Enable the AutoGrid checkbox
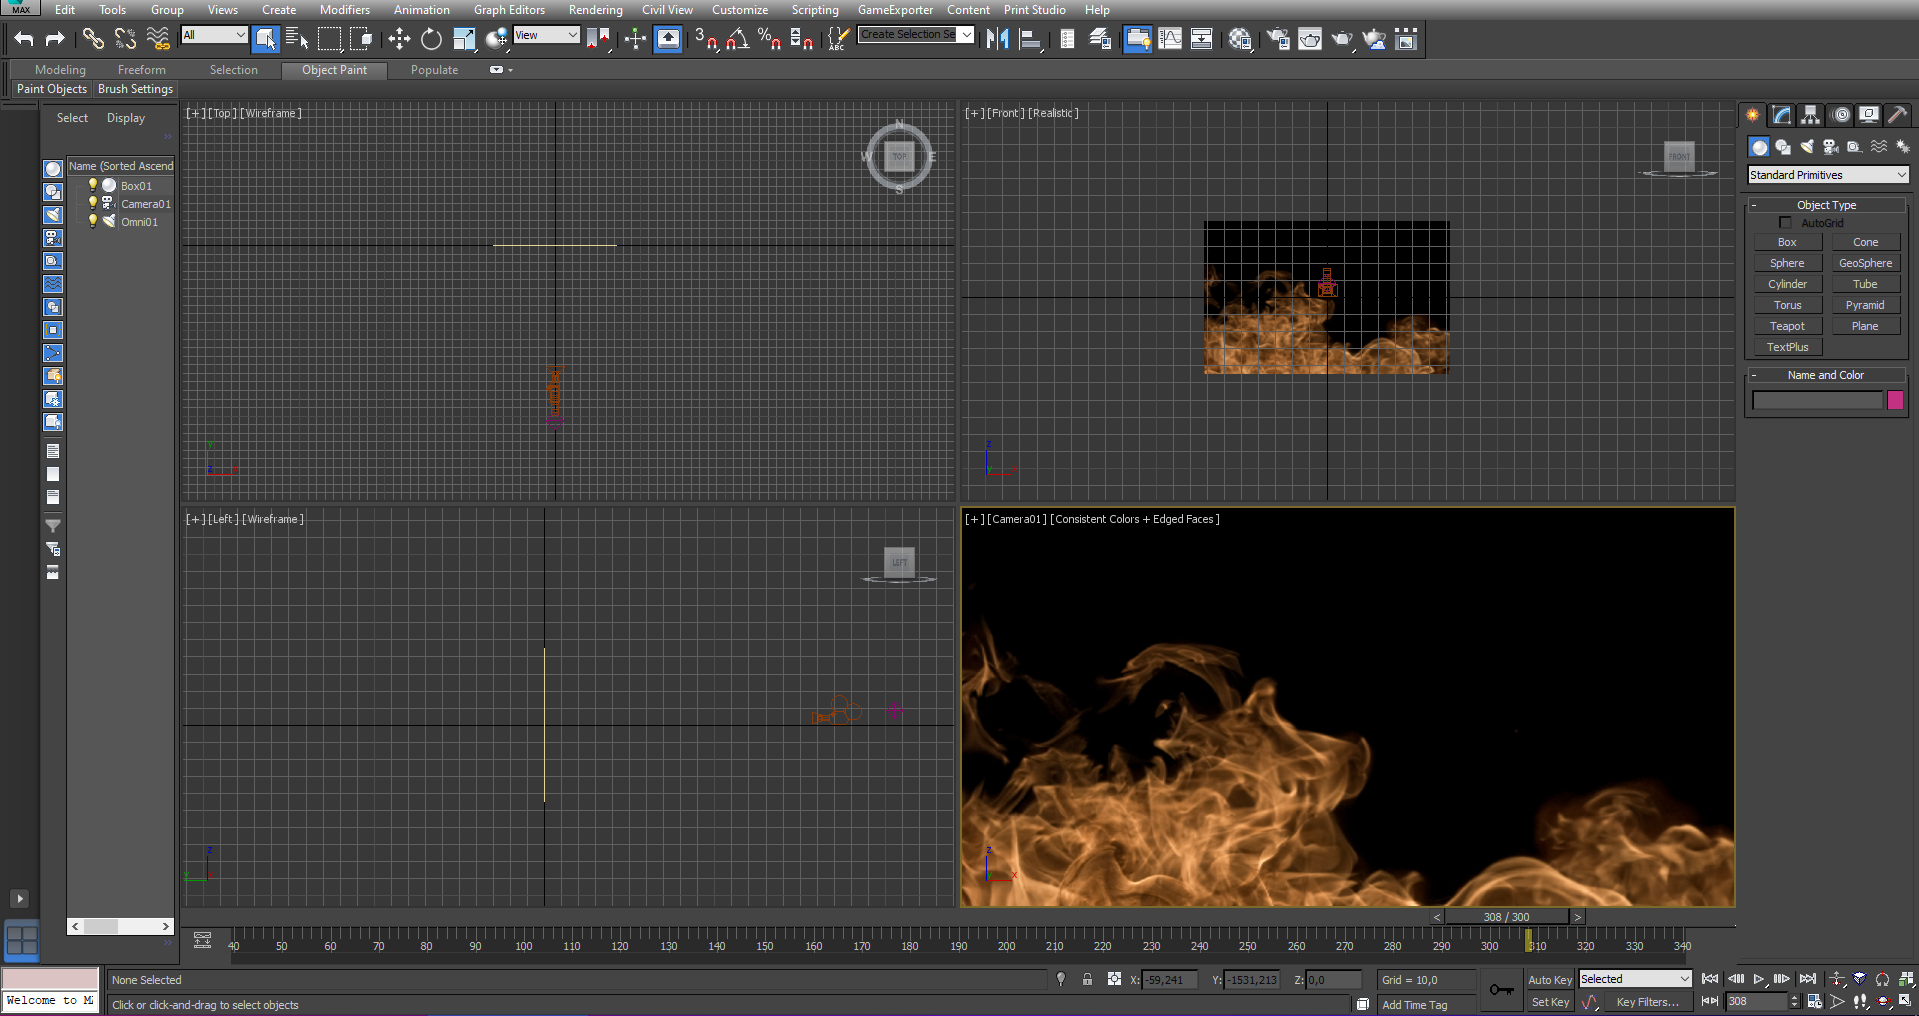1919x1016 pixels. (x=1785, y=223)
